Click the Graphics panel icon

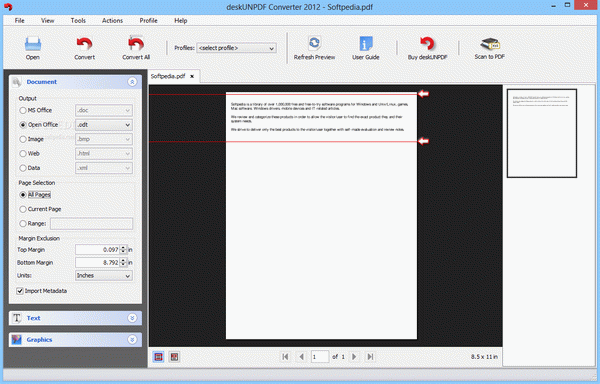(16, 340)
